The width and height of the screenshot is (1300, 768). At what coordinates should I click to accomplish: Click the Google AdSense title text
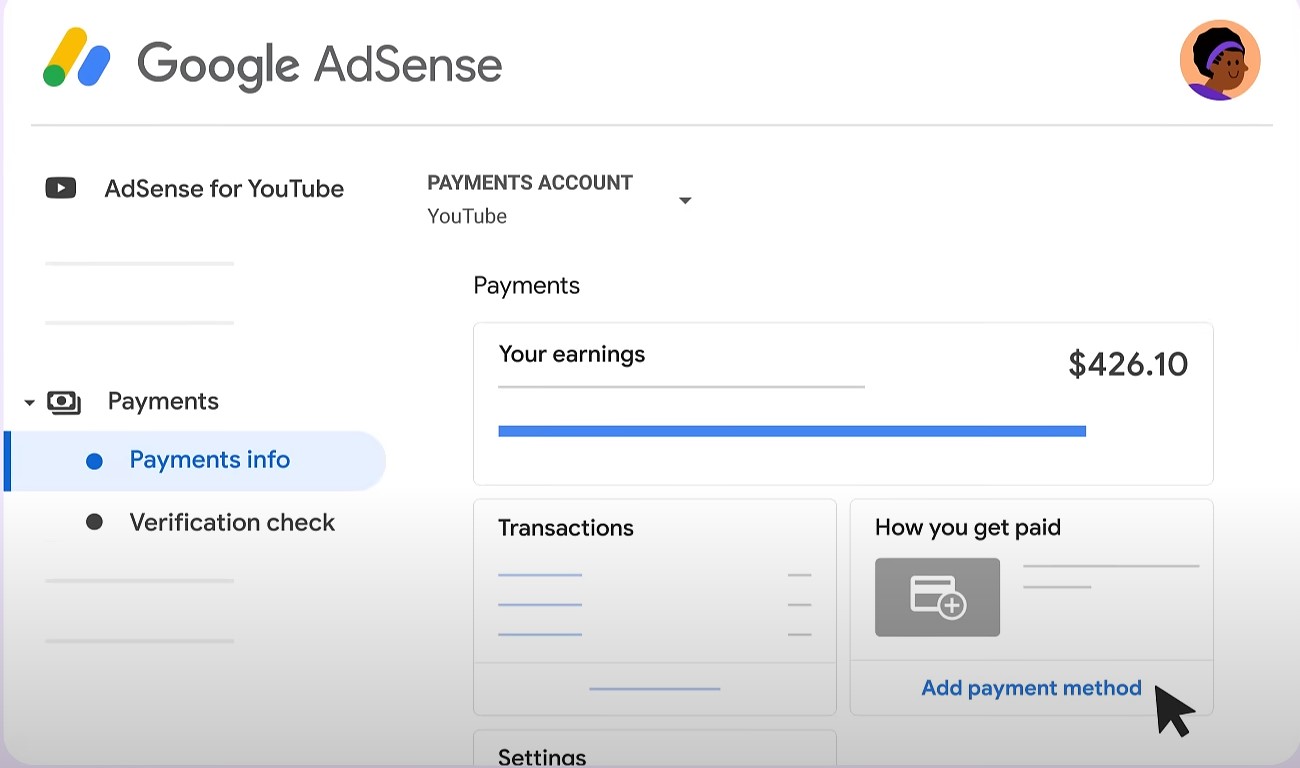319,64
